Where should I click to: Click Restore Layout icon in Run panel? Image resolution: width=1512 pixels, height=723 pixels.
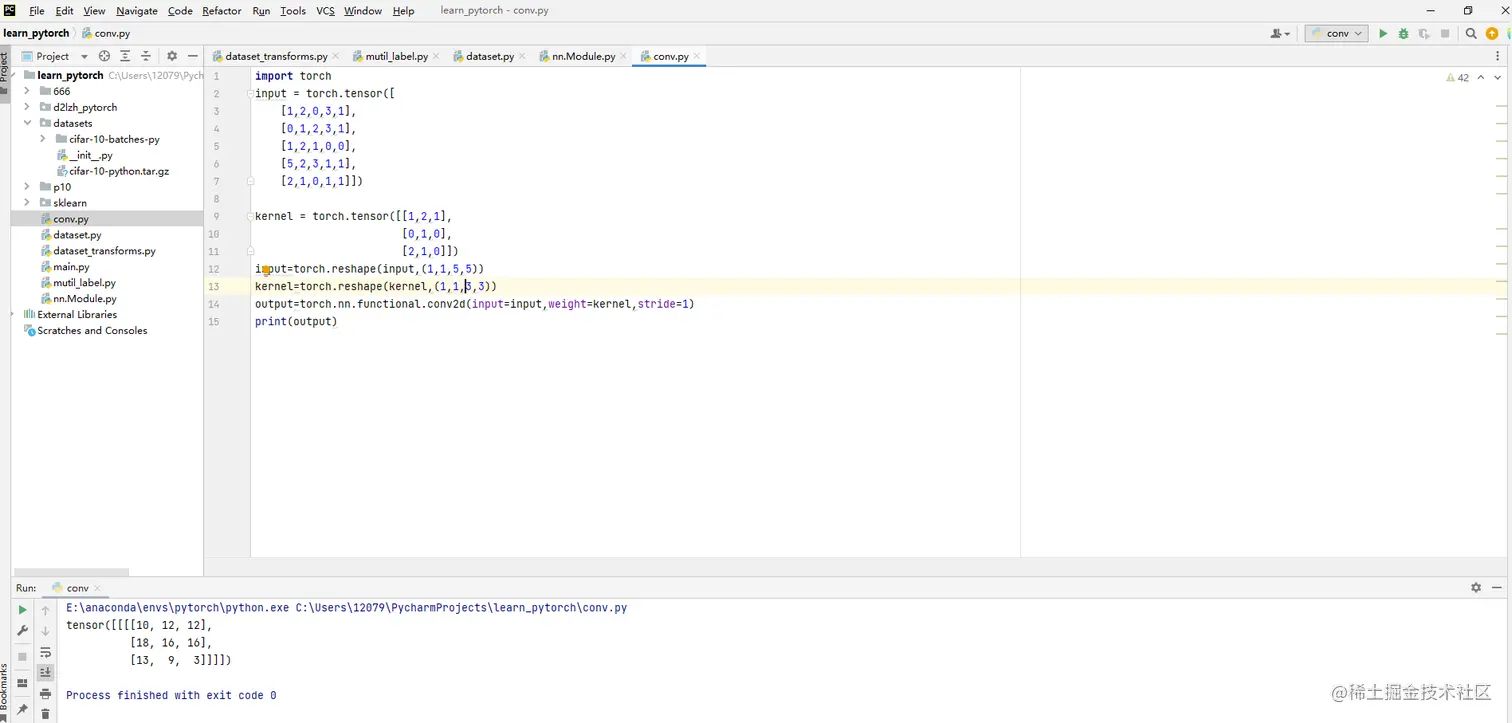point(22,684)
